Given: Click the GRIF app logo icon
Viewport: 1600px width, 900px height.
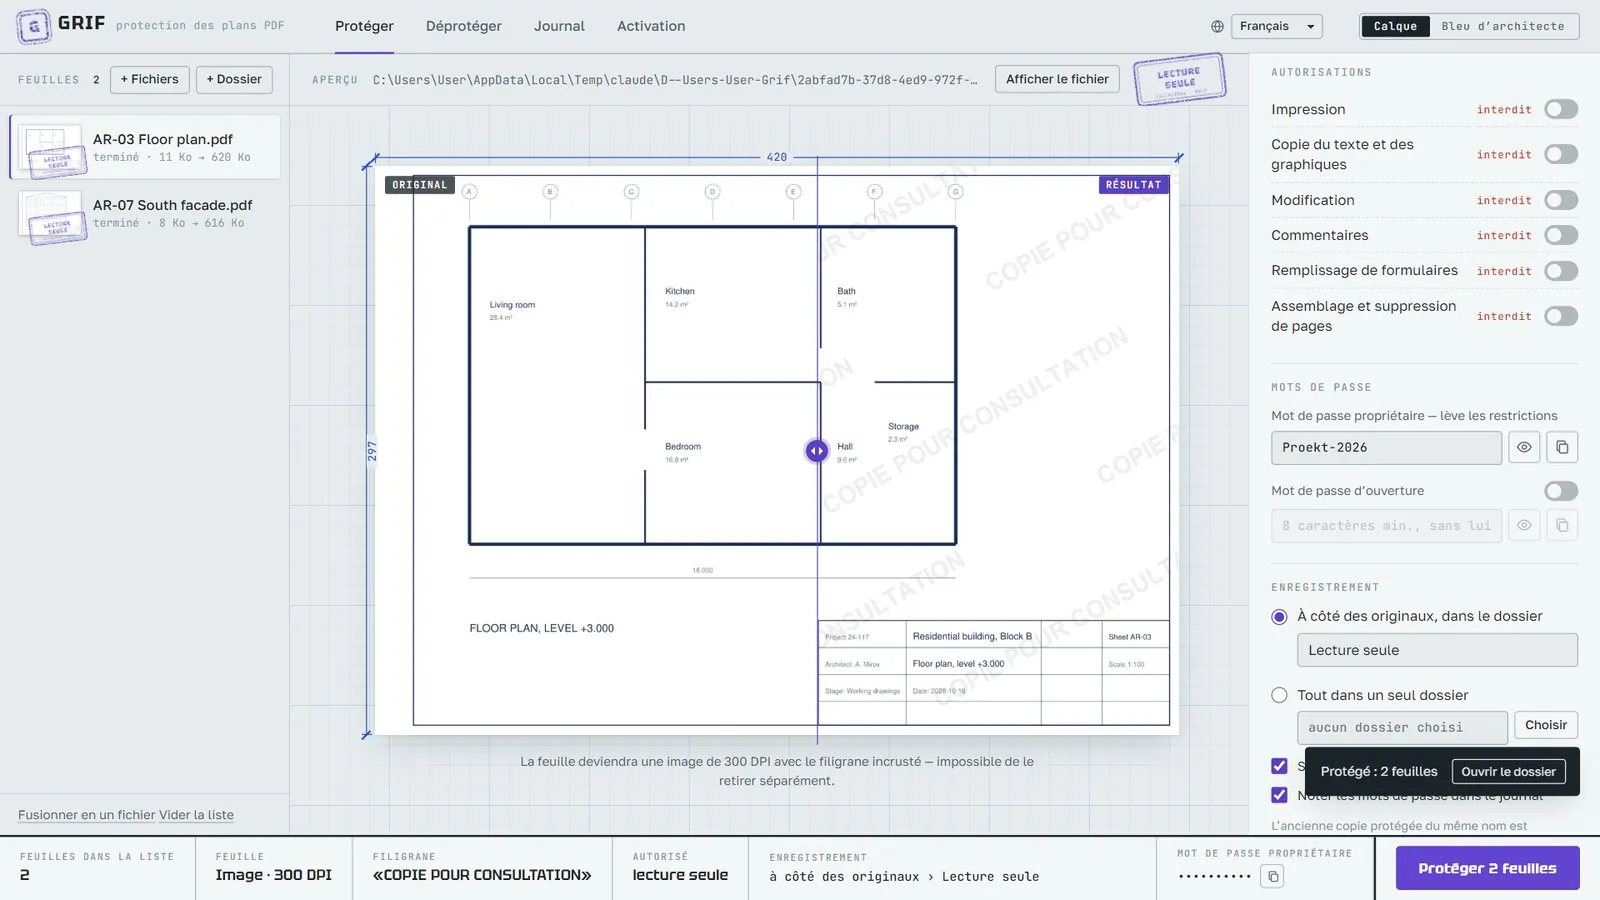Looking at the screenshot, I should tap(34, 26).
